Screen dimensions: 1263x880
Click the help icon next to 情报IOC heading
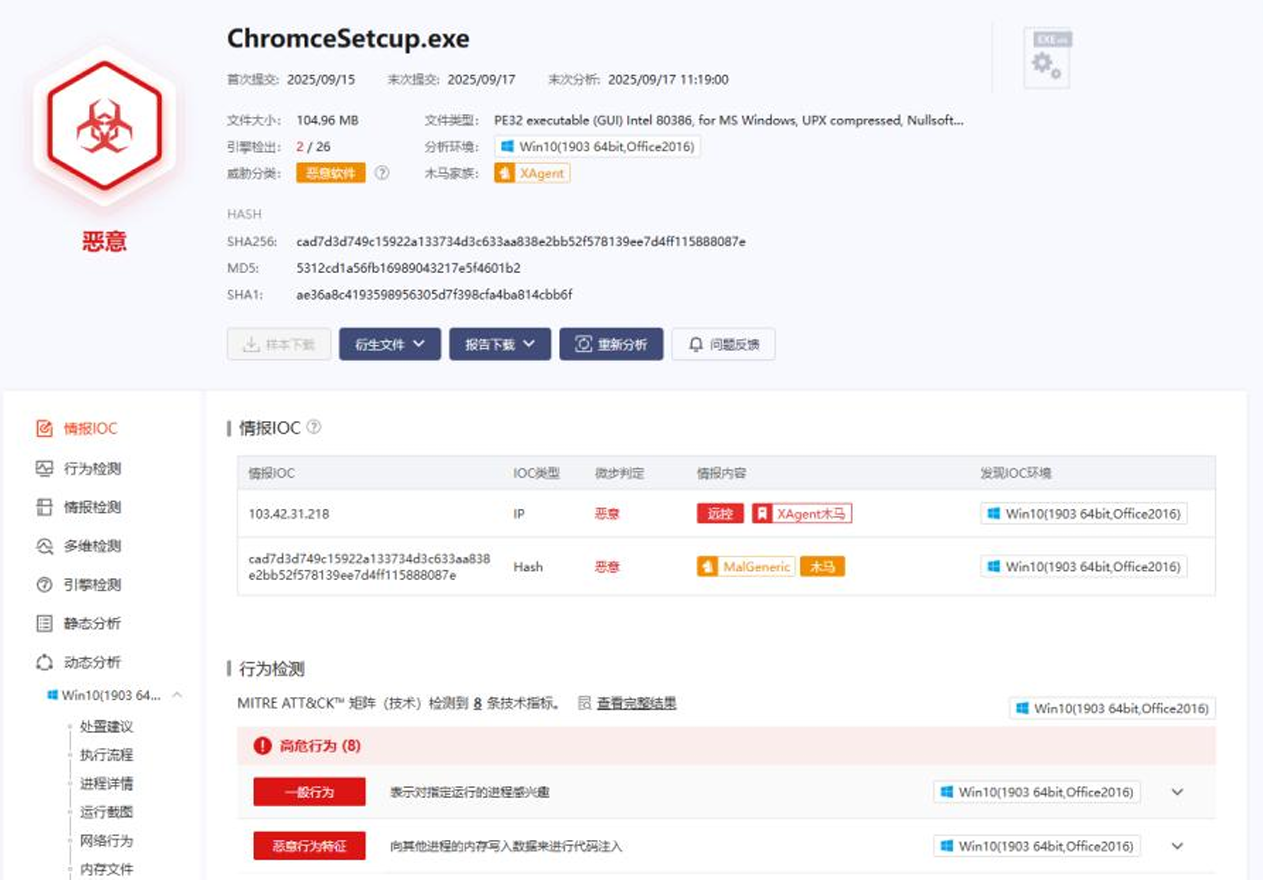tap(314, 427)
